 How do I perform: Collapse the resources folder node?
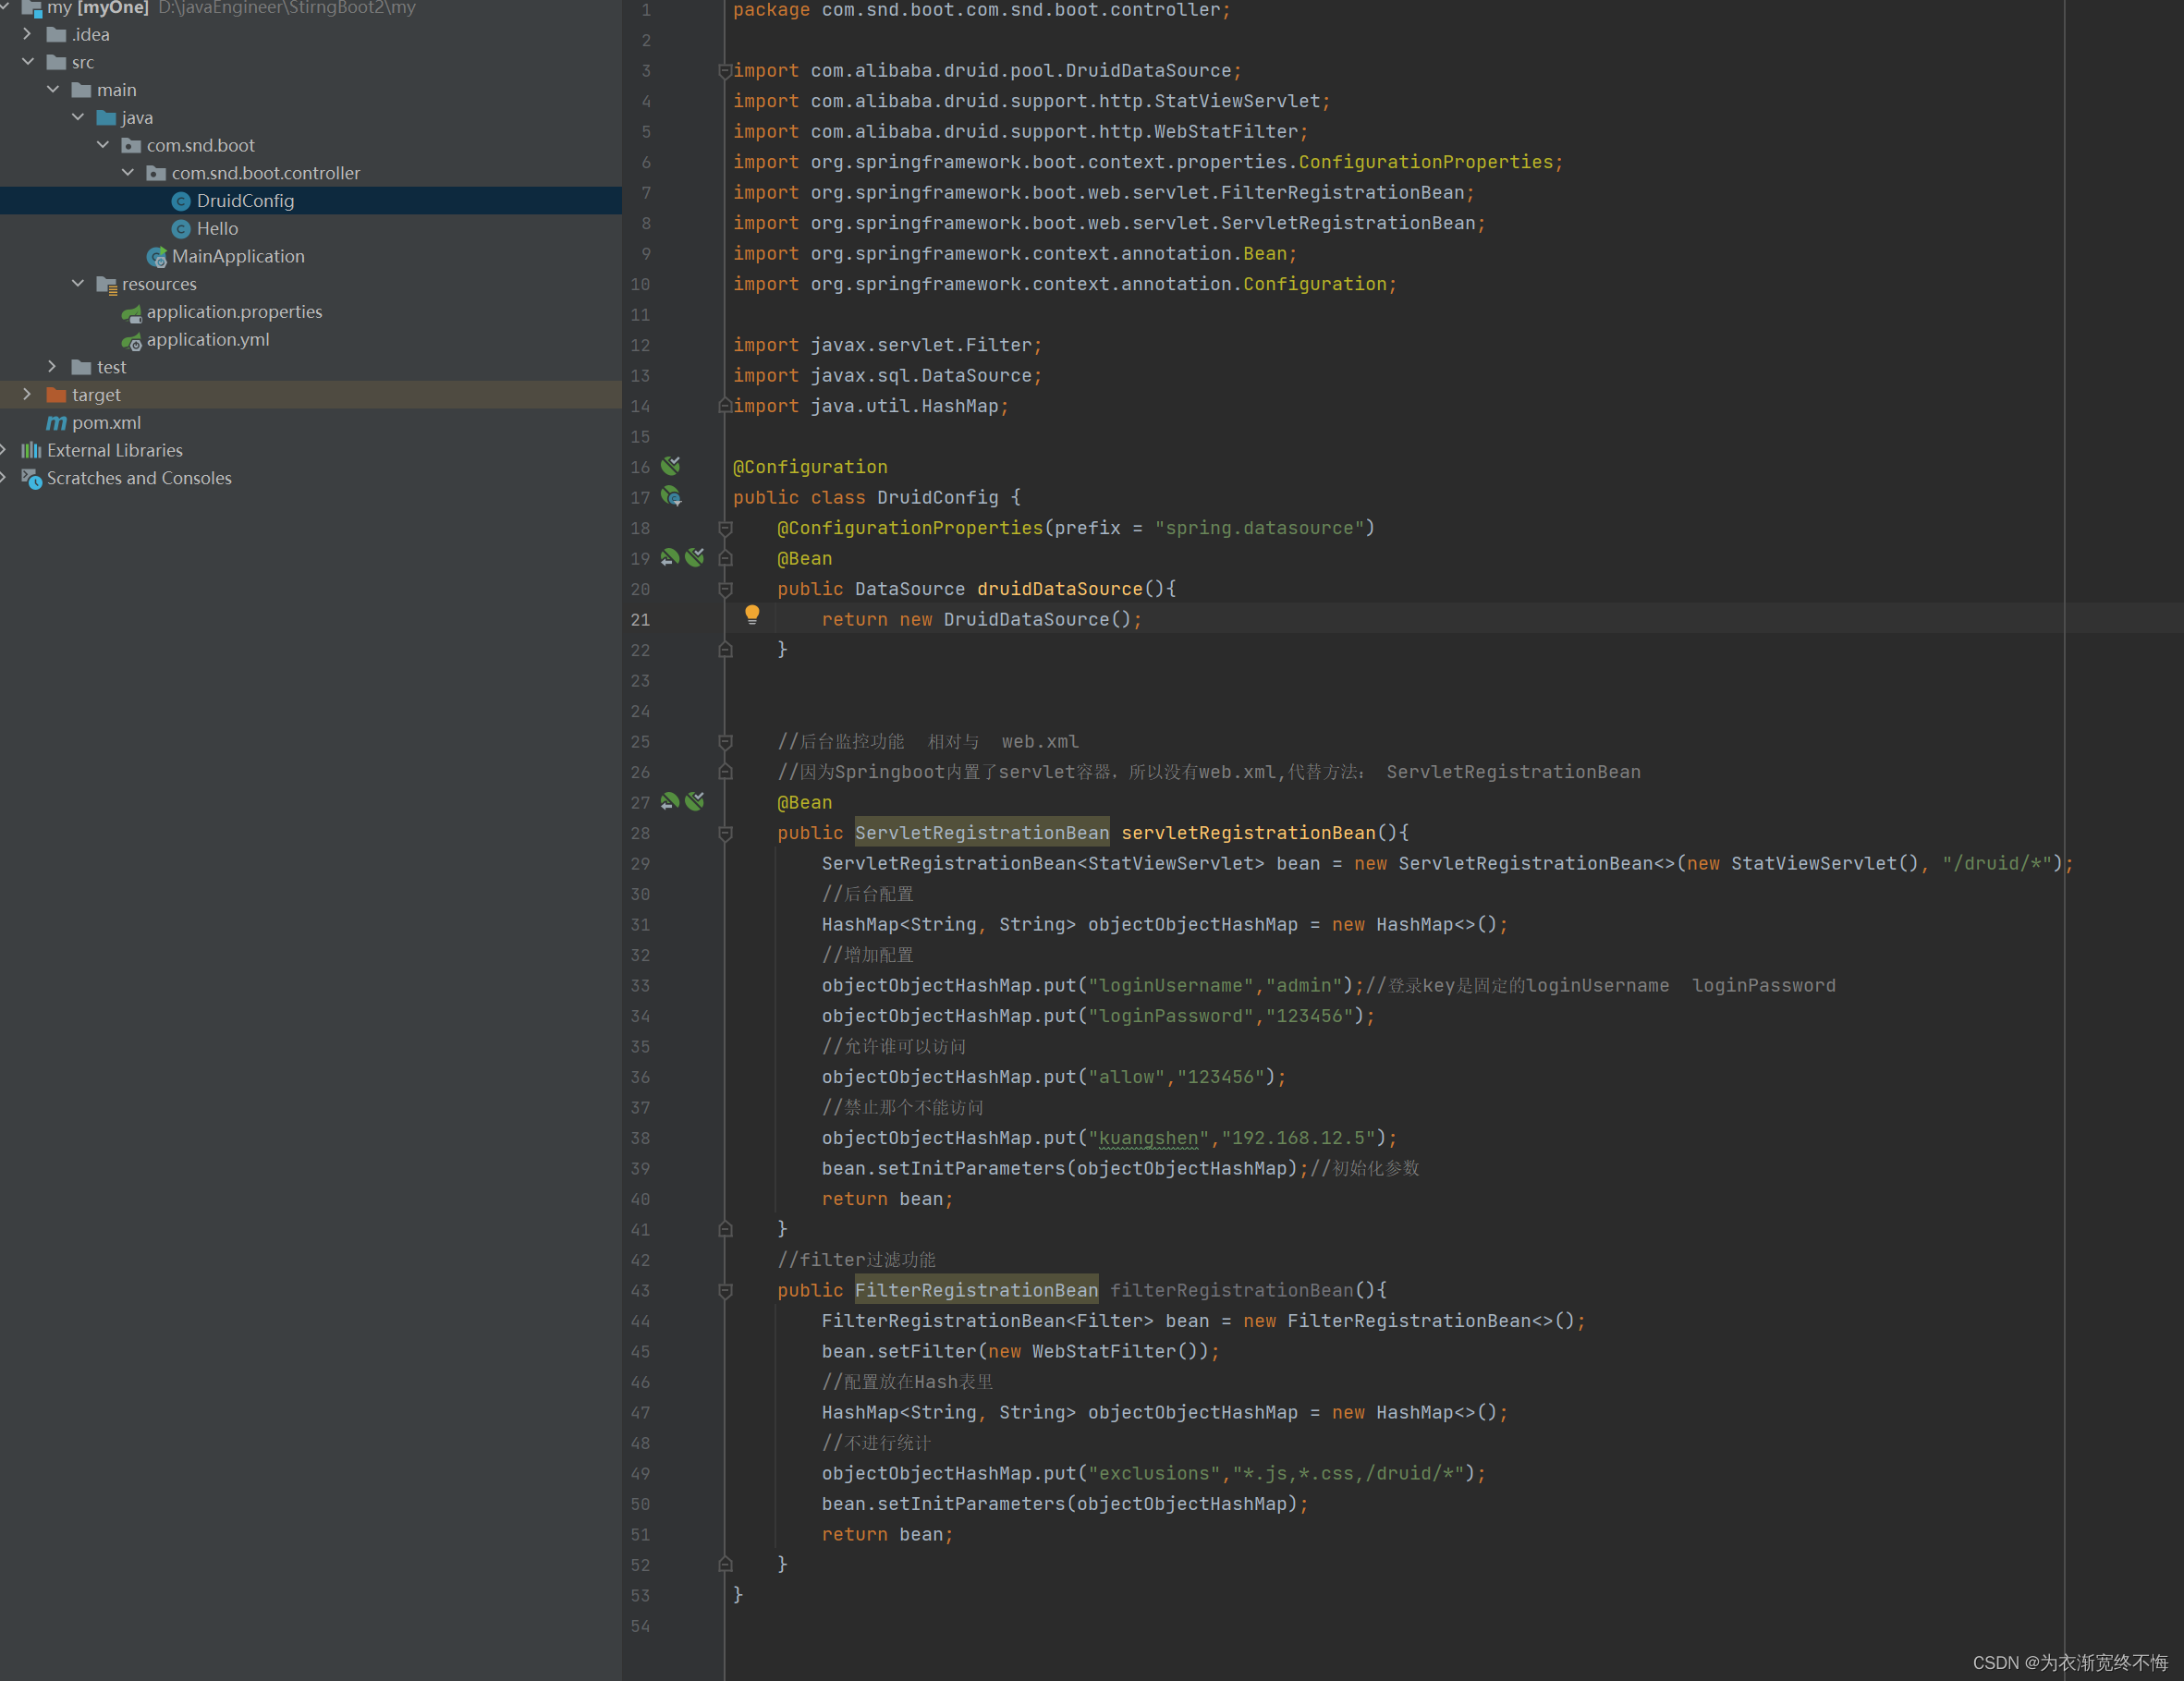tap(77, 284)
